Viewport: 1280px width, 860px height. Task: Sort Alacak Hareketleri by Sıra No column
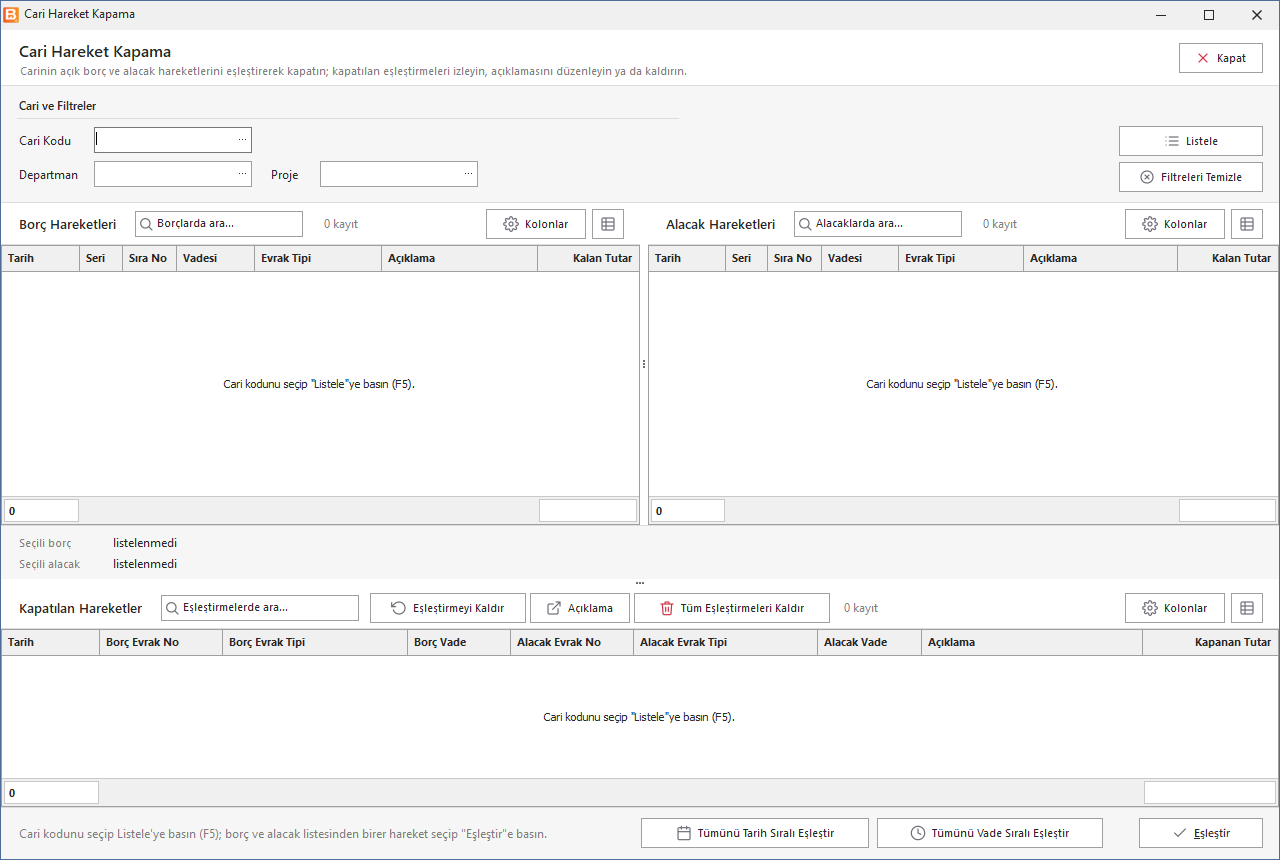[x=794, y=258]
